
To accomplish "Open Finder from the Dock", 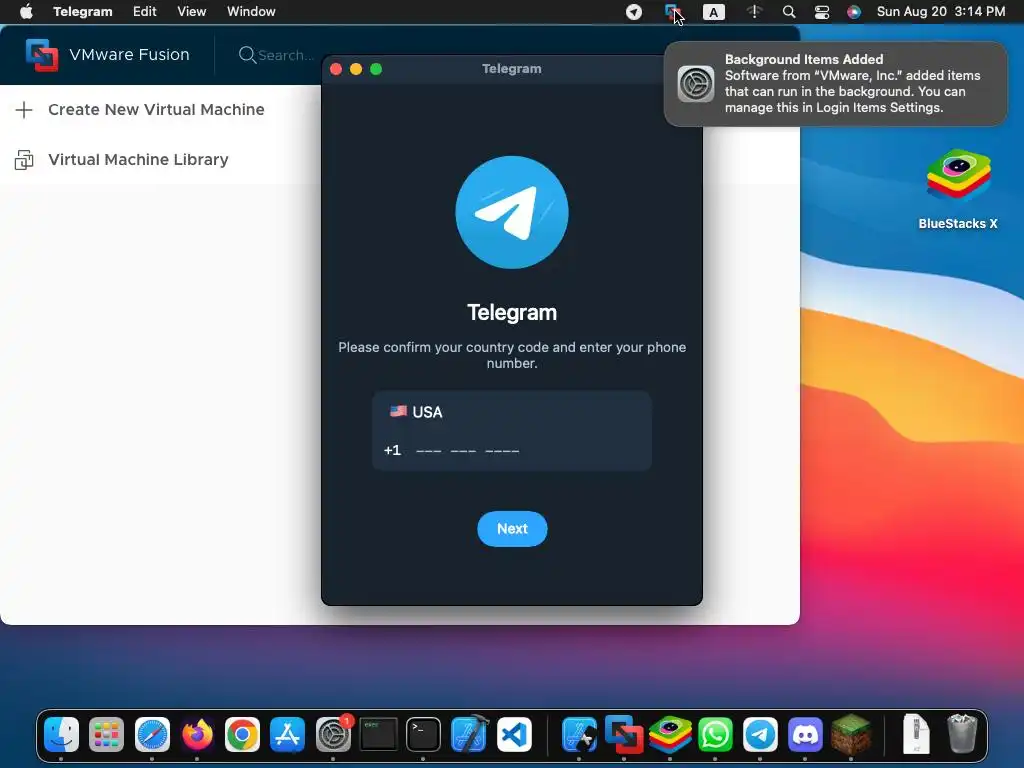I will (x=61, y=735).
